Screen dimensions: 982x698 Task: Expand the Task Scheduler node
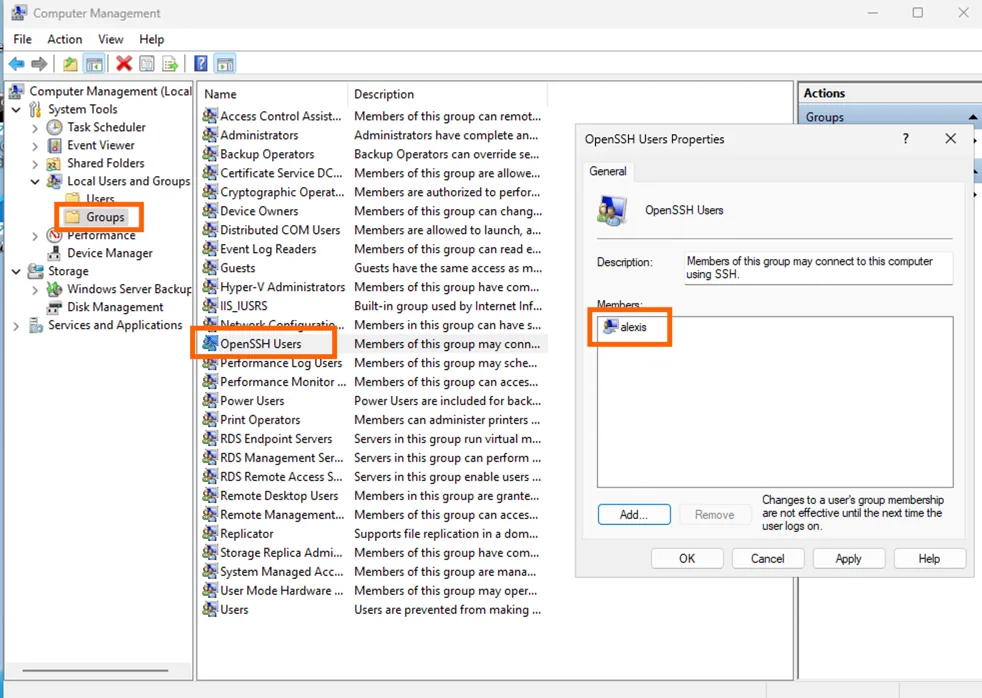pyautogui.click(x=35, y=128)
